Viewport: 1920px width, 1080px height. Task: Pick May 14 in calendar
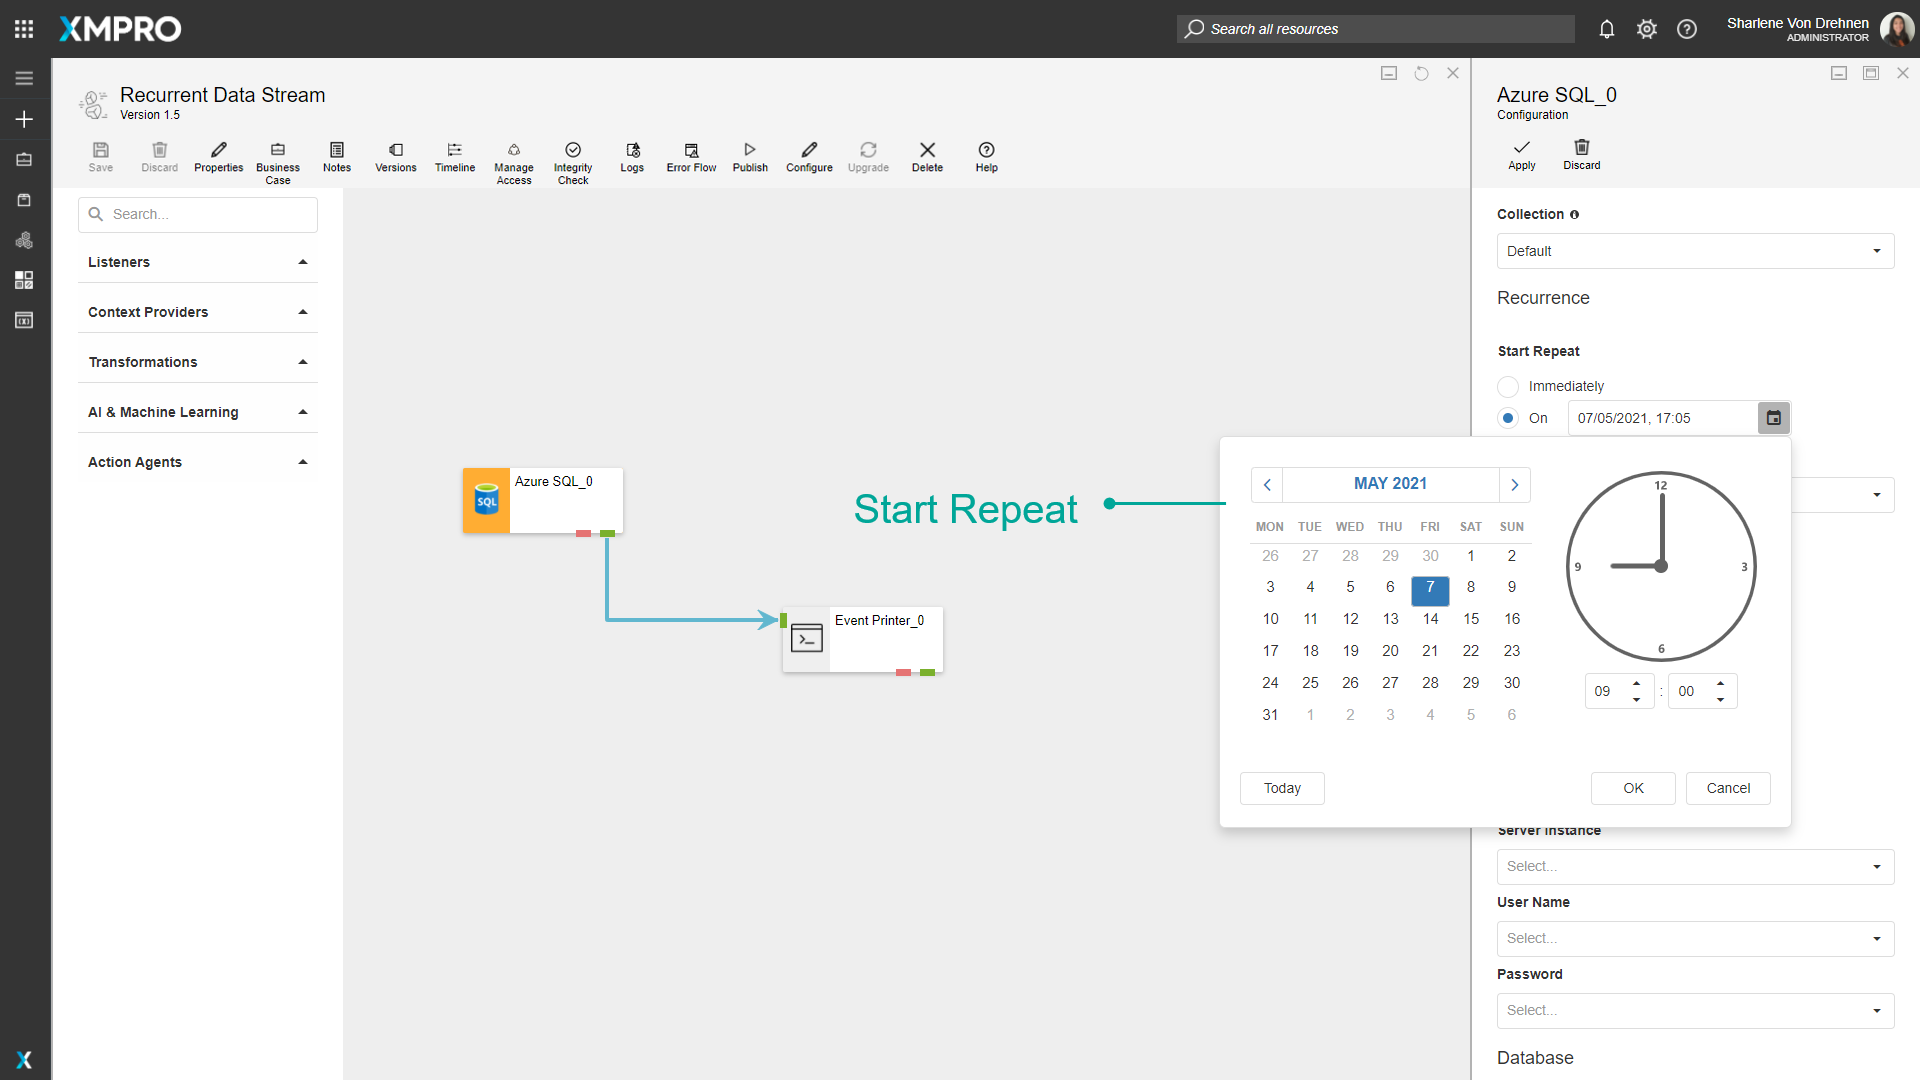[1430, 619]
